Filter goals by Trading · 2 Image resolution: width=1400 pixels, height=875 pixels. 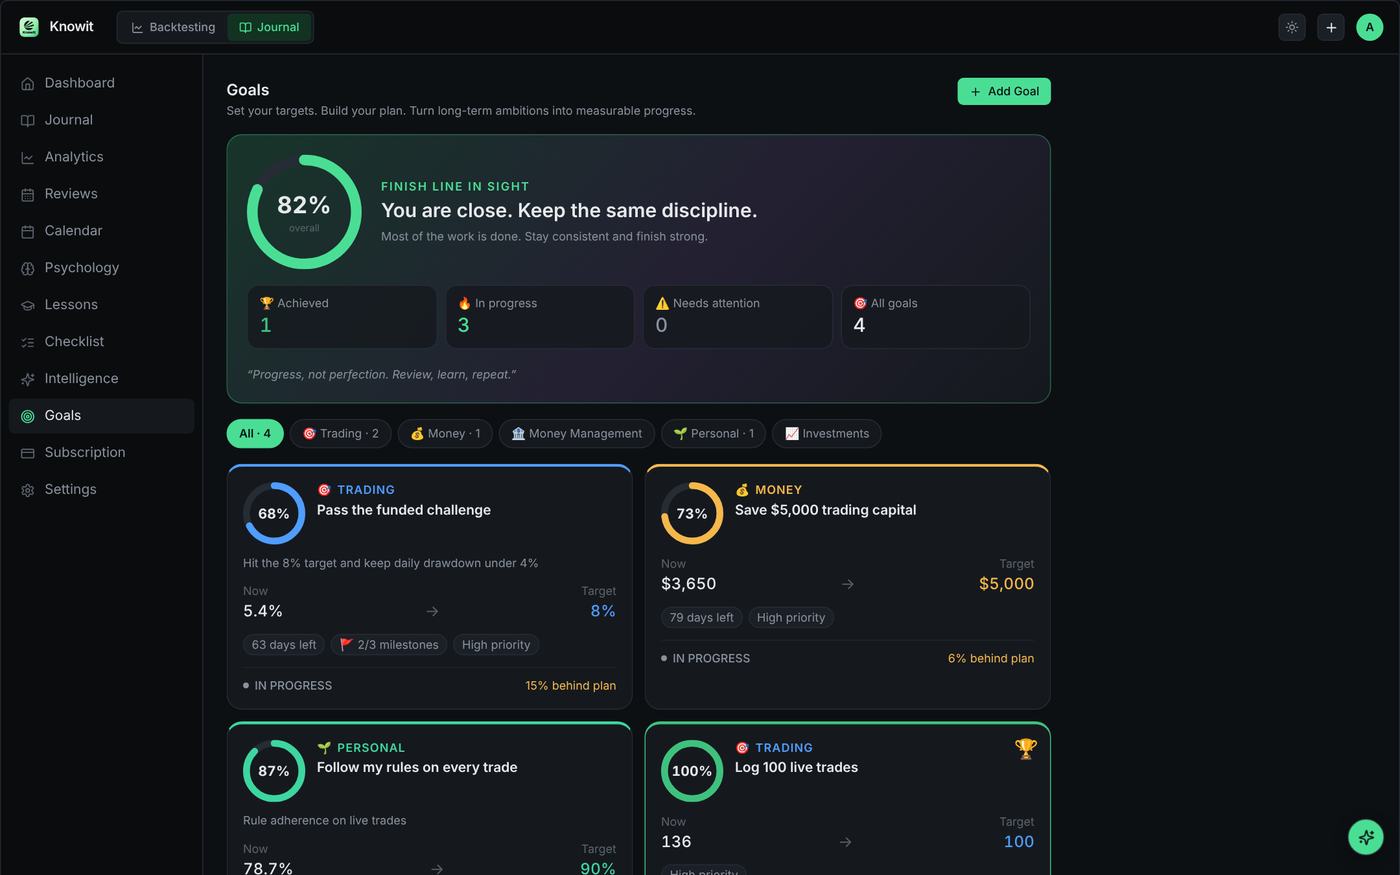(x=341, y=434)
